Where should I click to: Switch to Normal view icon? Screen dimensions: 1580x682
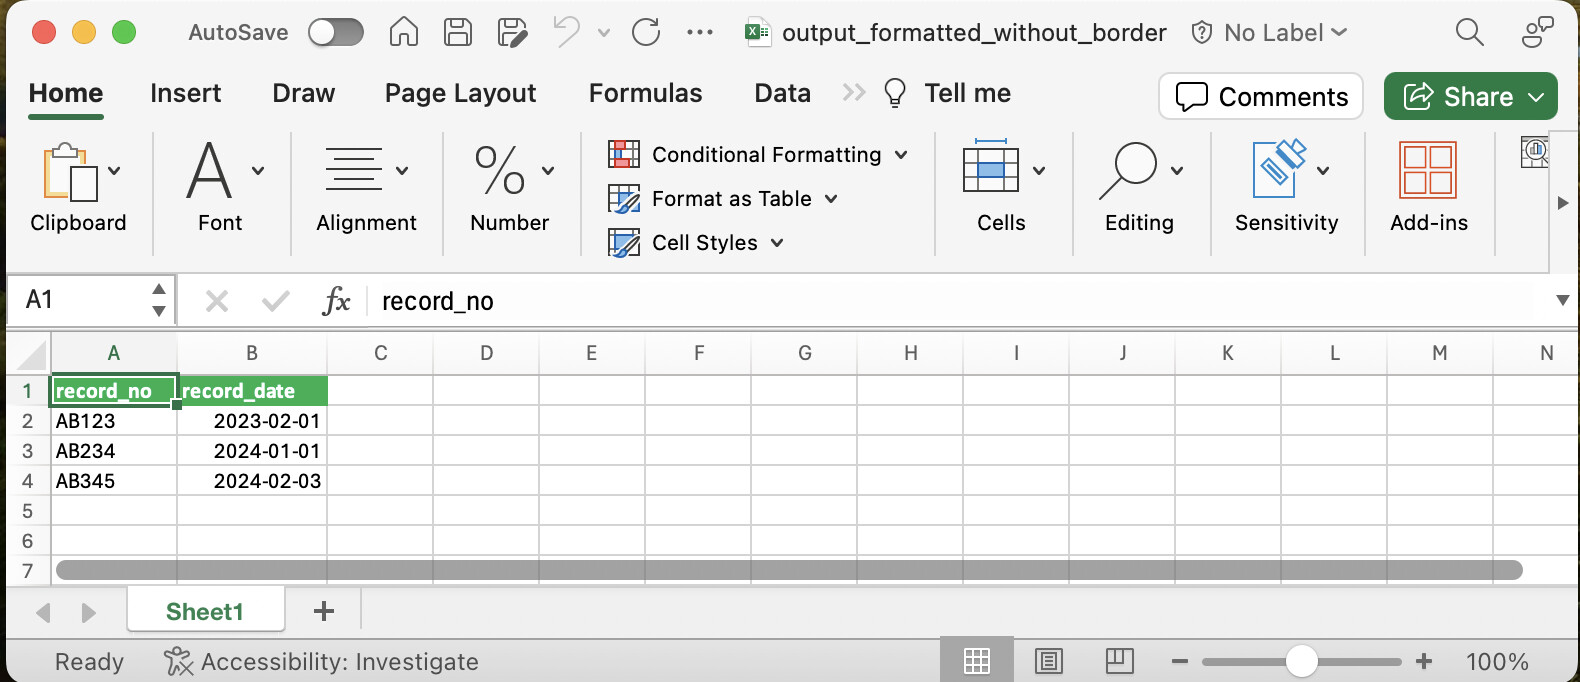pyautogui.click(x=977, y=661)
